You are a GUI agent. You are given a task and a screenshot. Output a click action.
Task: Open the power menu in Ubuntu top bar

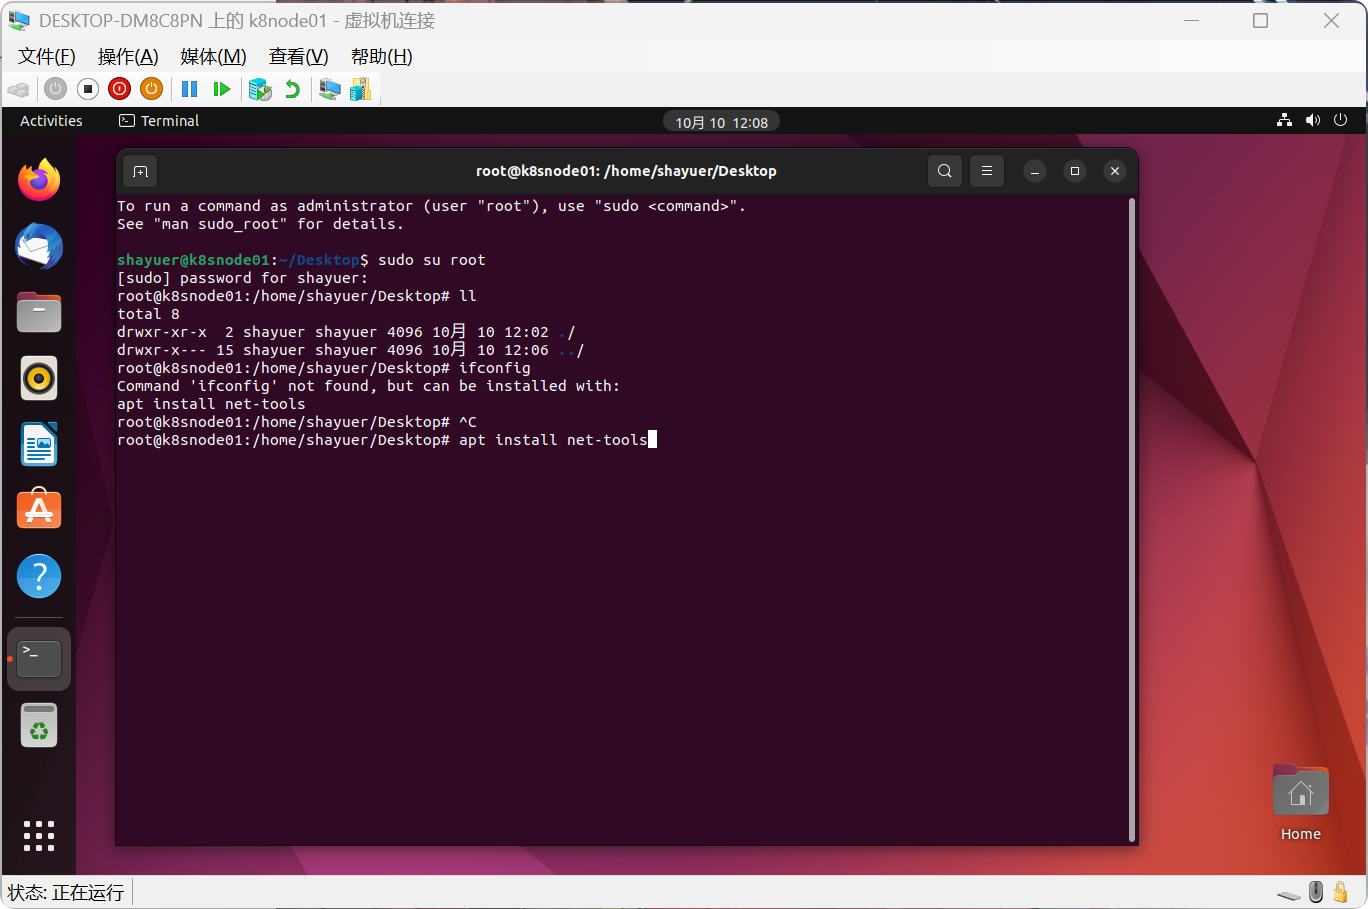pos(1340,120)
